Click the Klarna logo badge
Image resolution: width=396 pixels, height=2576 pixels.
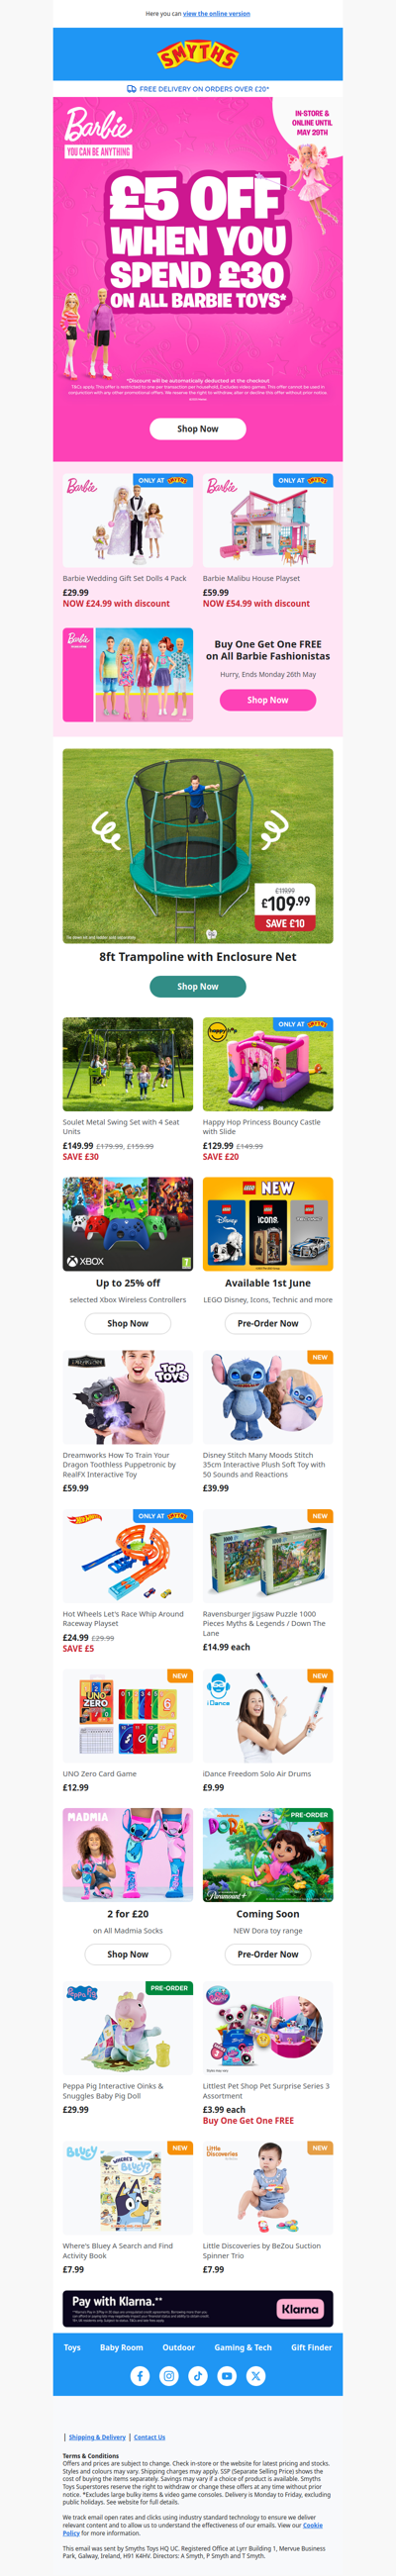point(299,2308)
